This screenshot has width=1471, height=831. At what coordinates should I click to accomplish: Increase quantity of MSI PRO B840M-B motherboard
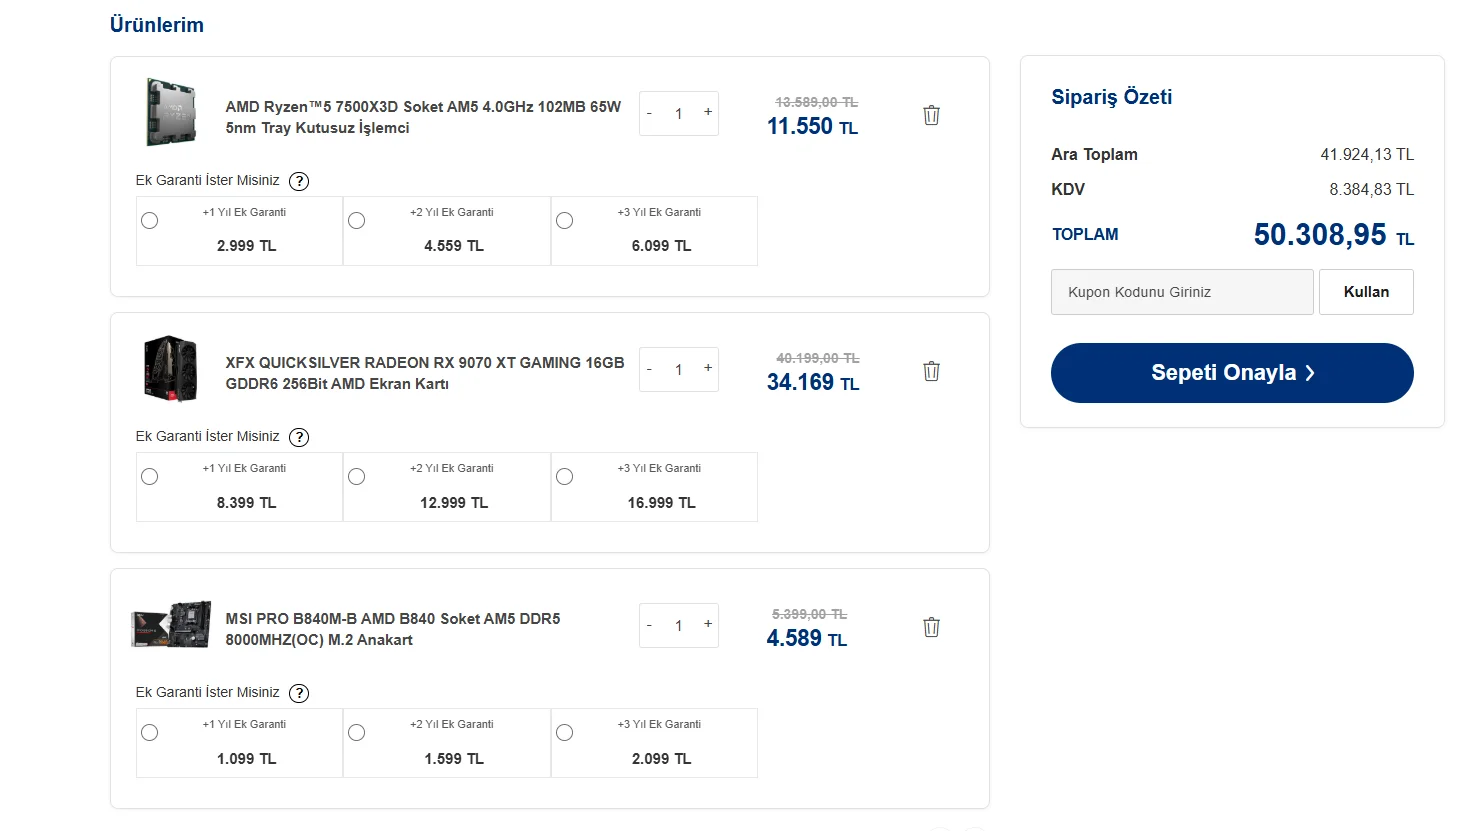click(708, 625)
